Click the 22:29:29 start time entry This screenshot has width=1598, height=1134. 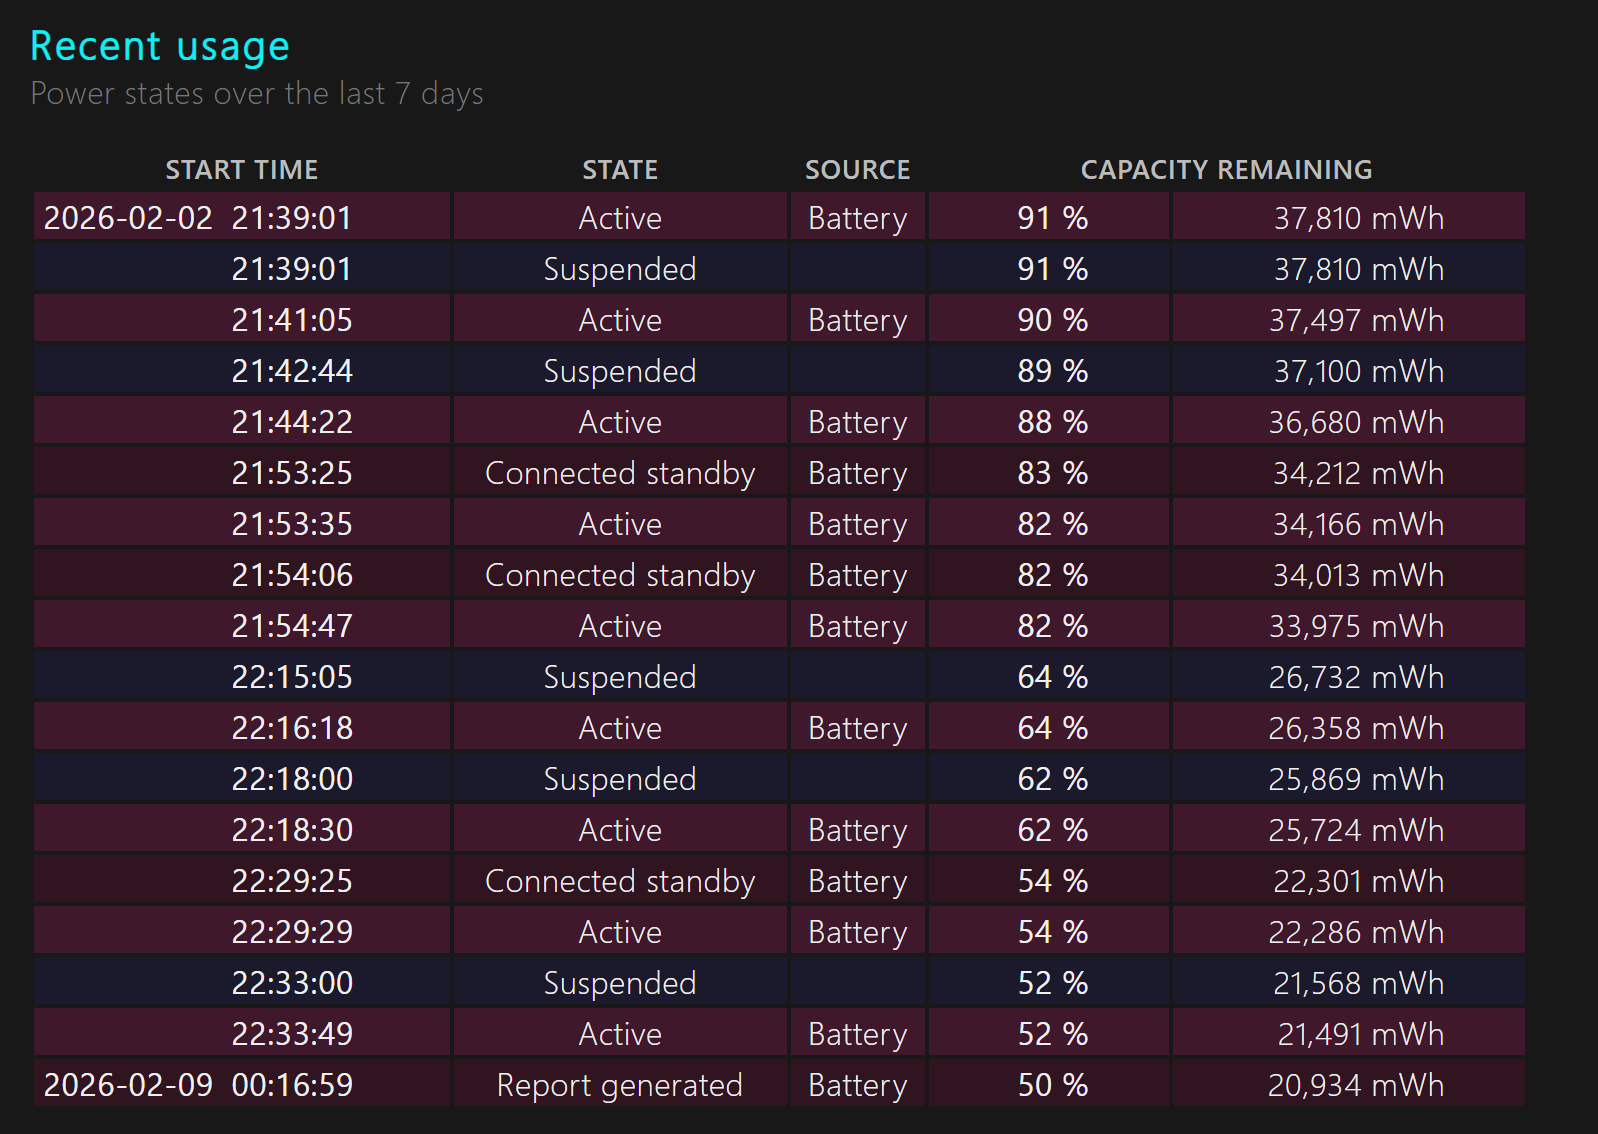point(292,932)
